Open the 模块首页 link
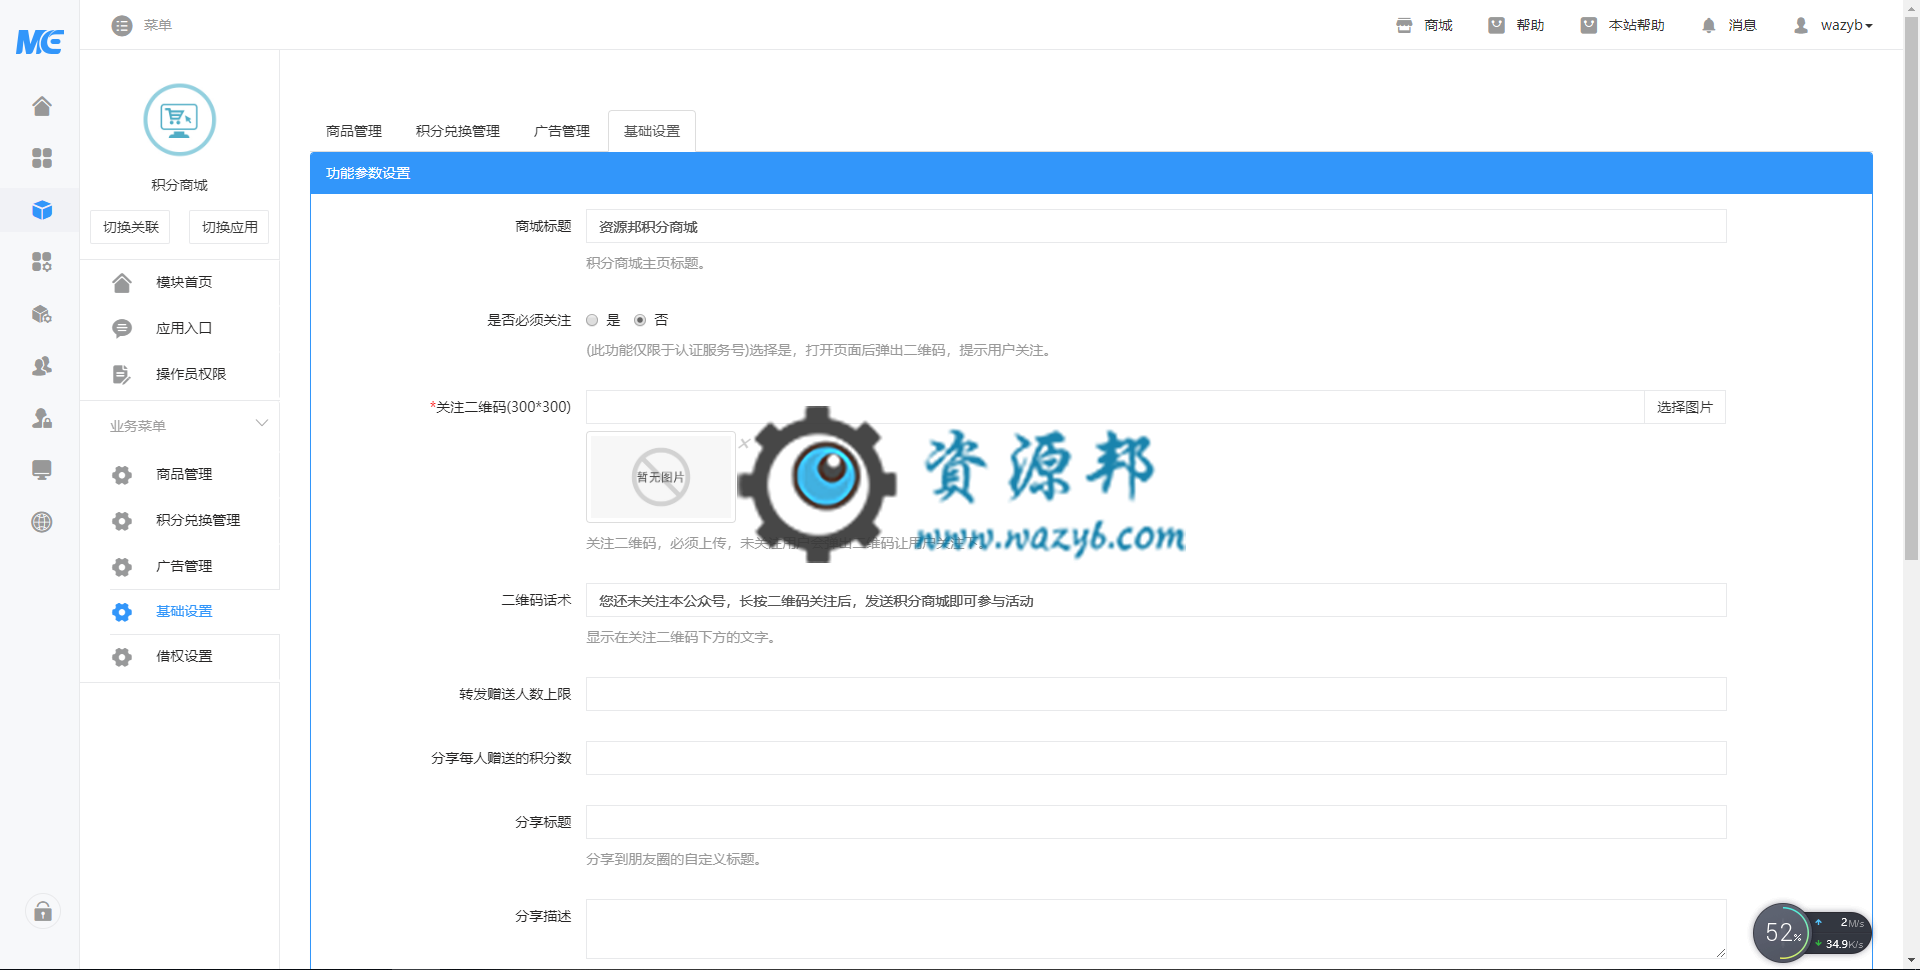 (184, 282)
